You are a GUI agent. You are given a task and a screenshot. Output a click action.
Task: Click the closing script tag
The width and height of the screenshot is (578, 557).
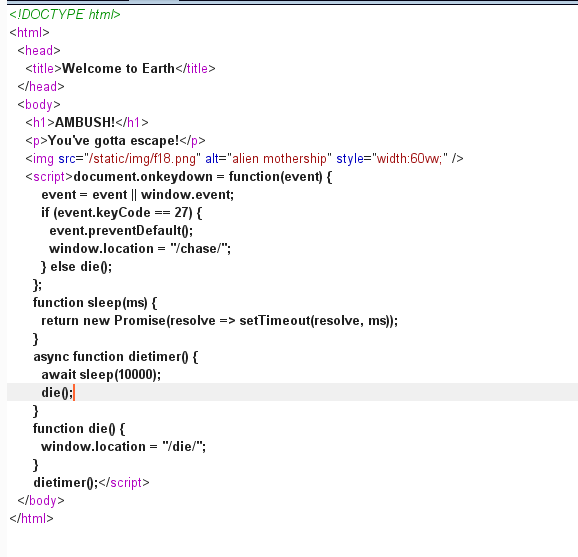click(x=124, y=483)
